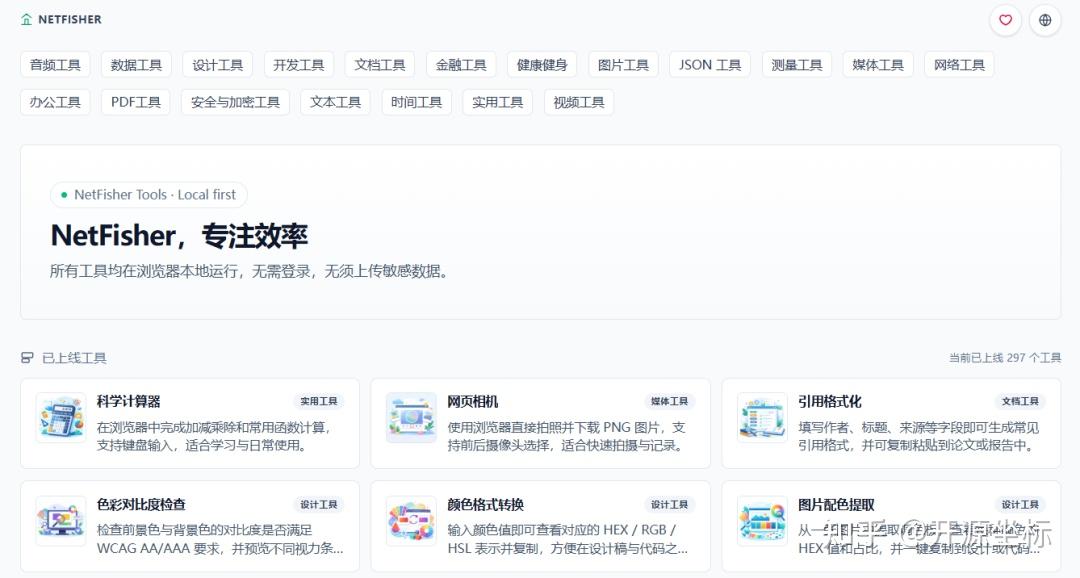Click the 当前已上线 297 个工具 count

[x=1005, y=358]
